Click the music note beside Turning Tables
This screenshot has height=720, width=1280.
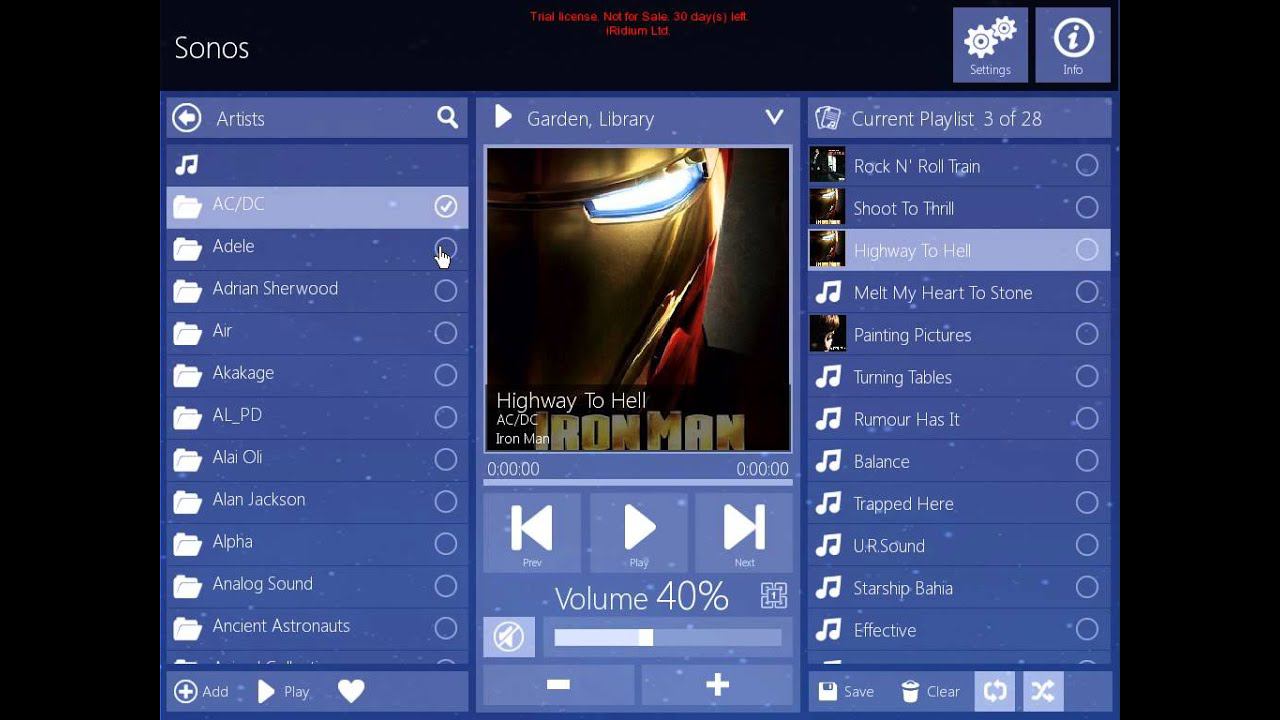click(828, 376)
